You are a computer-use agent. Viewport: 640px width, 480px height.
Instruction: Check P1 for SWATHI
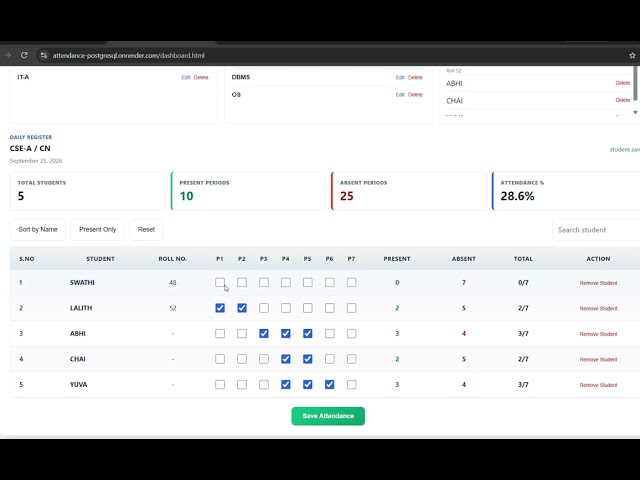click(x=220, y=282)
